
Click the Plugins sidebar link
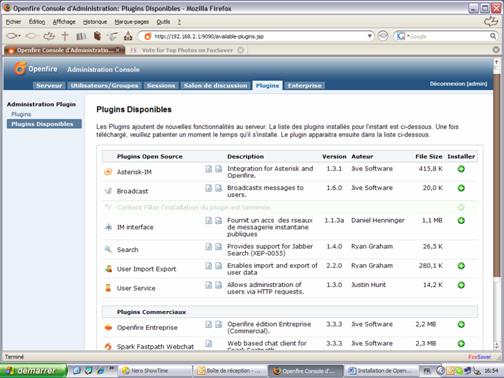point(21,114)
